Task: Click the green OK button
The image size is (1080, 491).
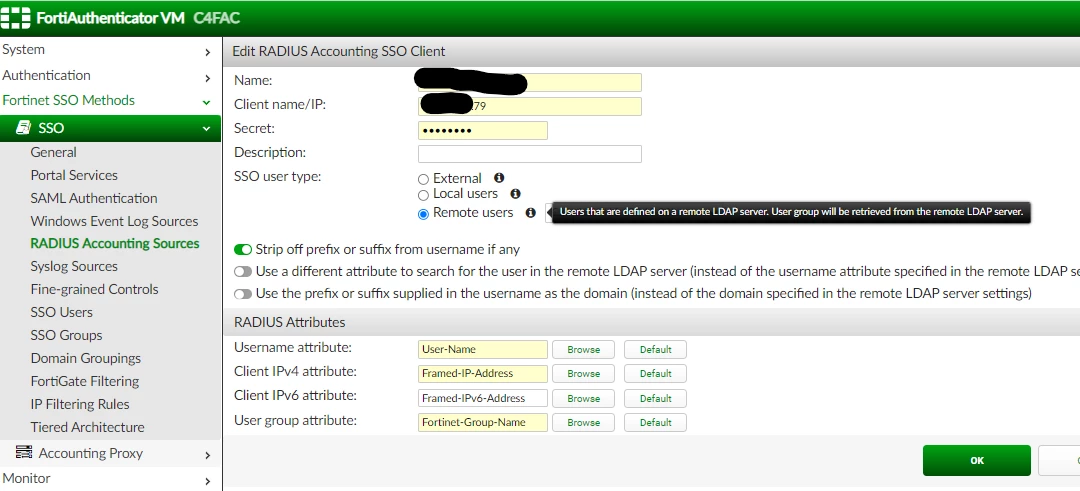Action: click(x=977, y=460)
